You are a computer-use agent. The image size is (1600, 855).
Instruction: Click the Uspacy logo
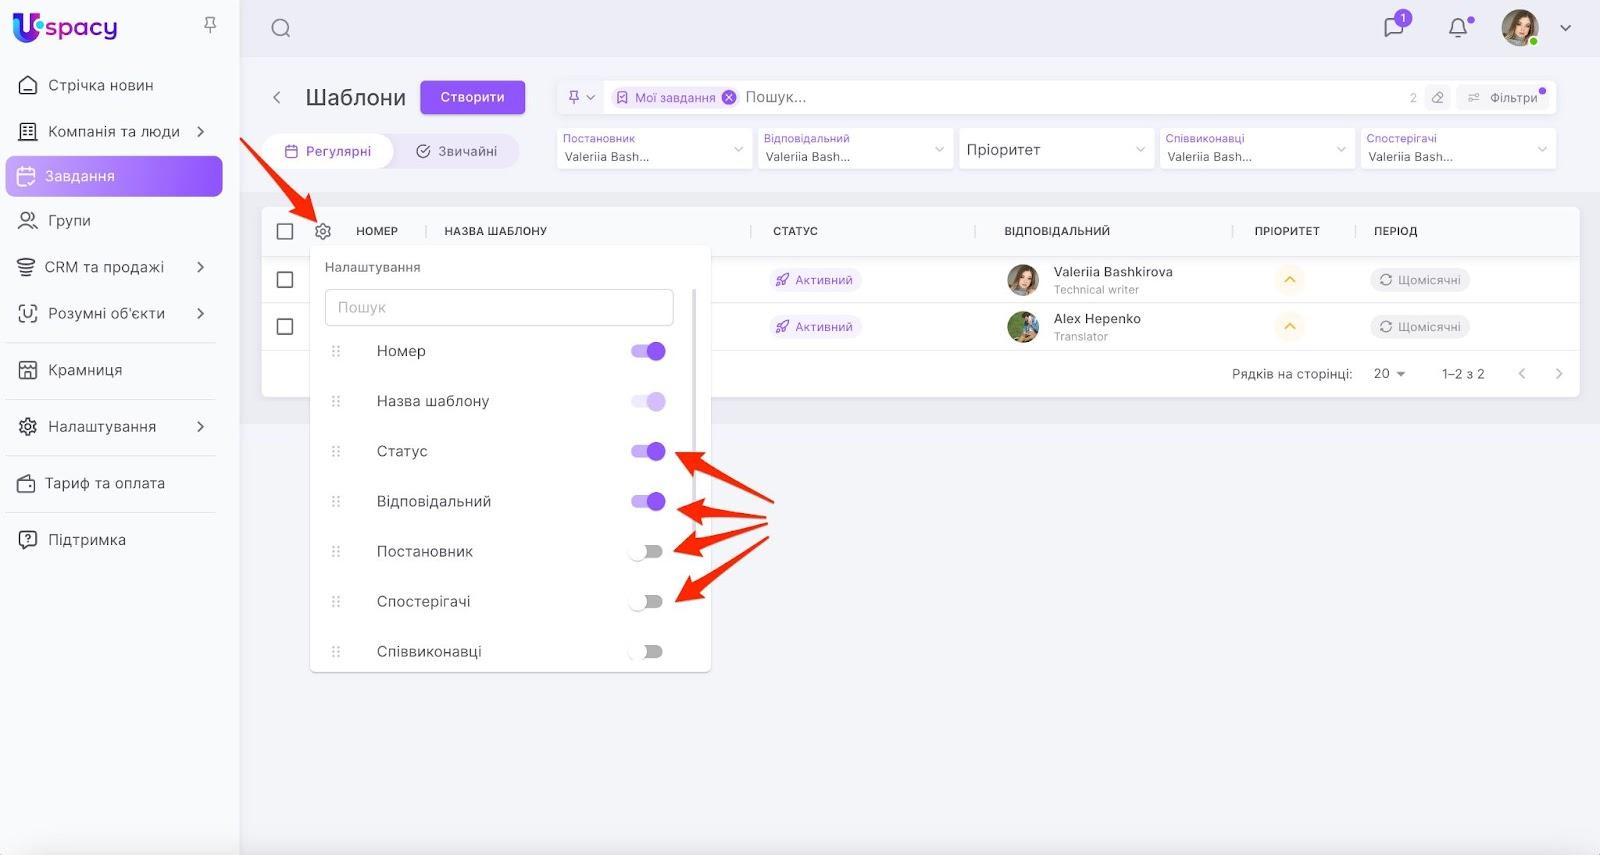(x=65, y=27)
